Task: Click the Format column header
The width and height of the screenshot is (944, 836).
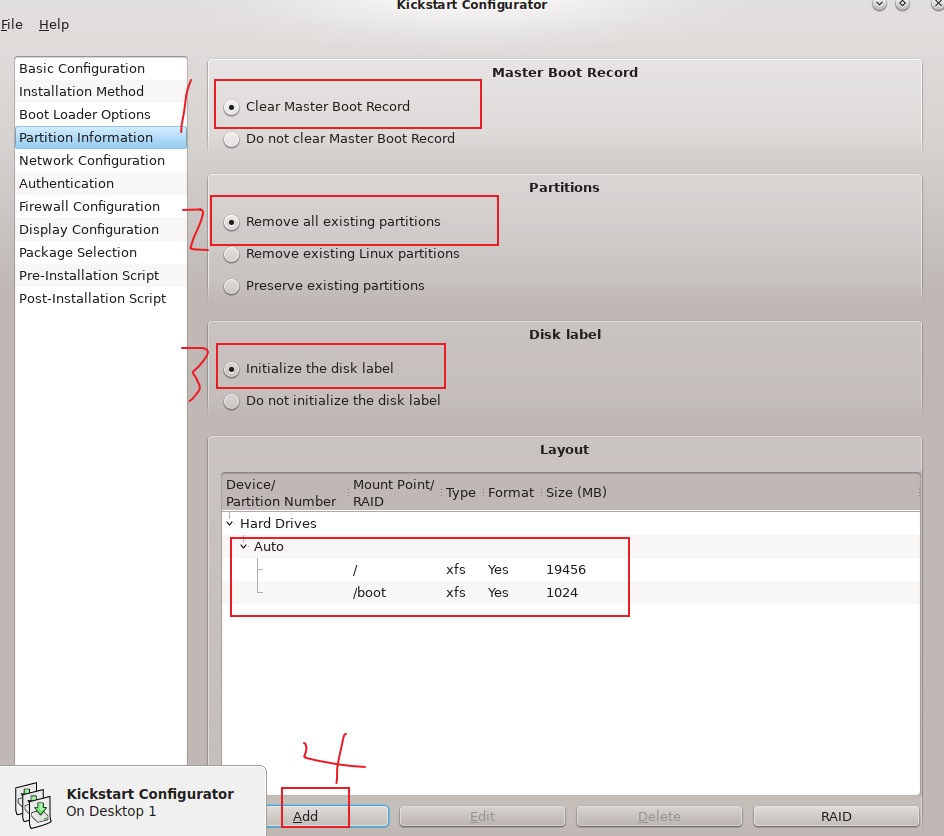Action: point(511,493)
